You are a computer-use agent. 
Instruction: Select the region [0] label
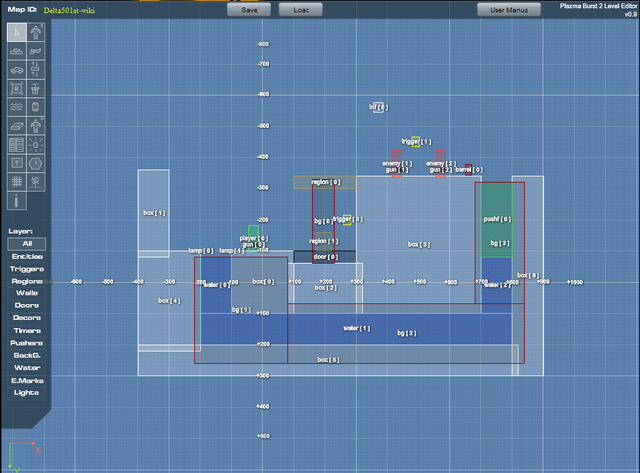click(x=326, y=182)
